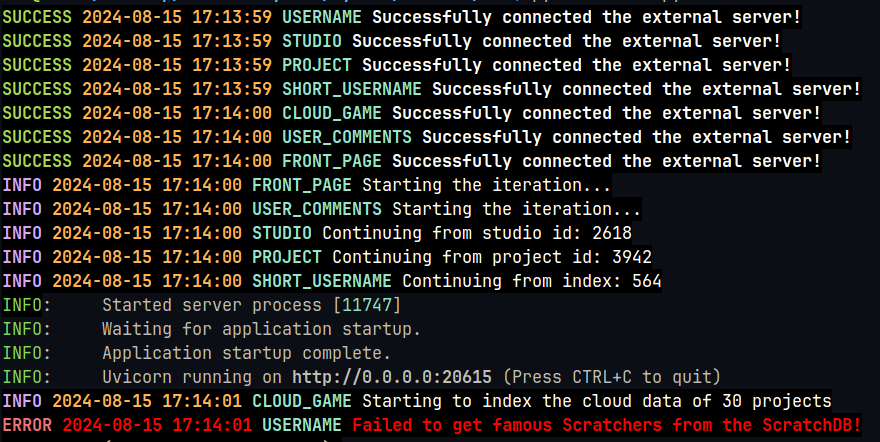Click the timestamp on the ERROR line
Image resolution: width=880 pixels, height=442 pixels.
click(x=156, y=425)
